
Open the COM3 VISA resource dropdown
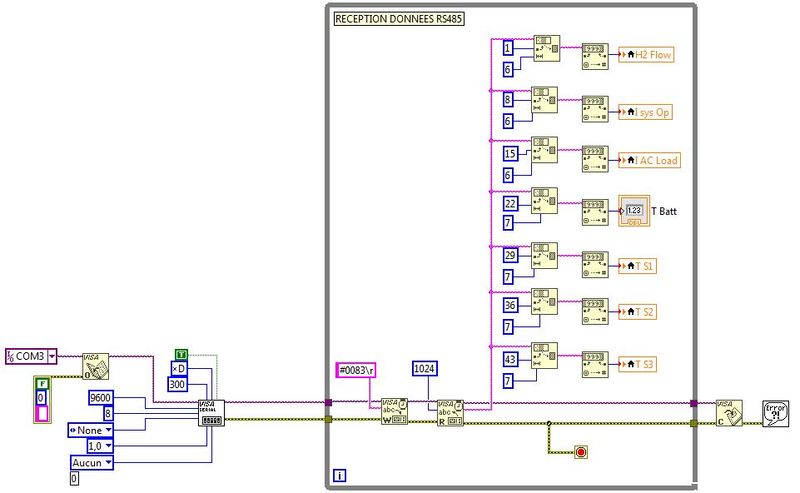51,356
